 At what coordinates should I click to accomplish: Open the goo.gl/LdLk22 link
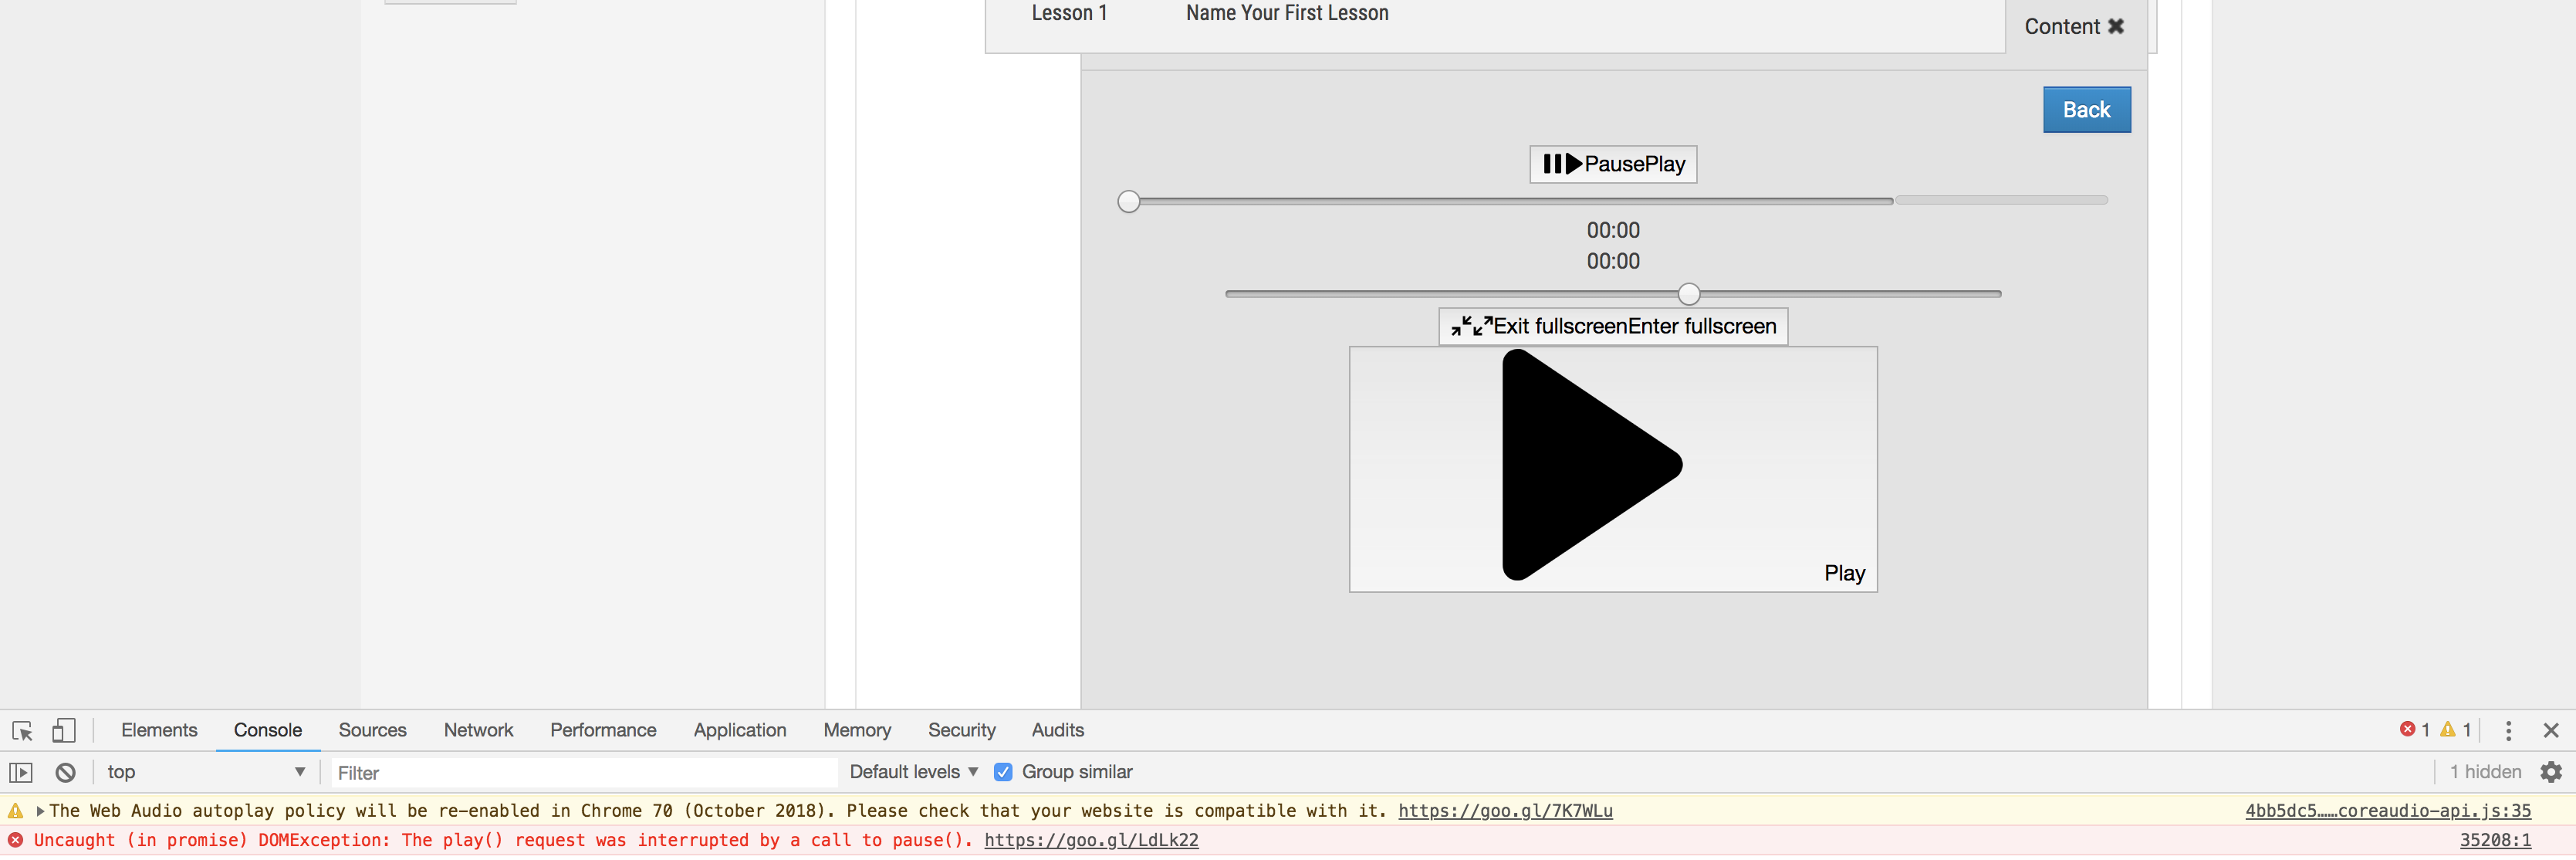[x=1091, y=840]
